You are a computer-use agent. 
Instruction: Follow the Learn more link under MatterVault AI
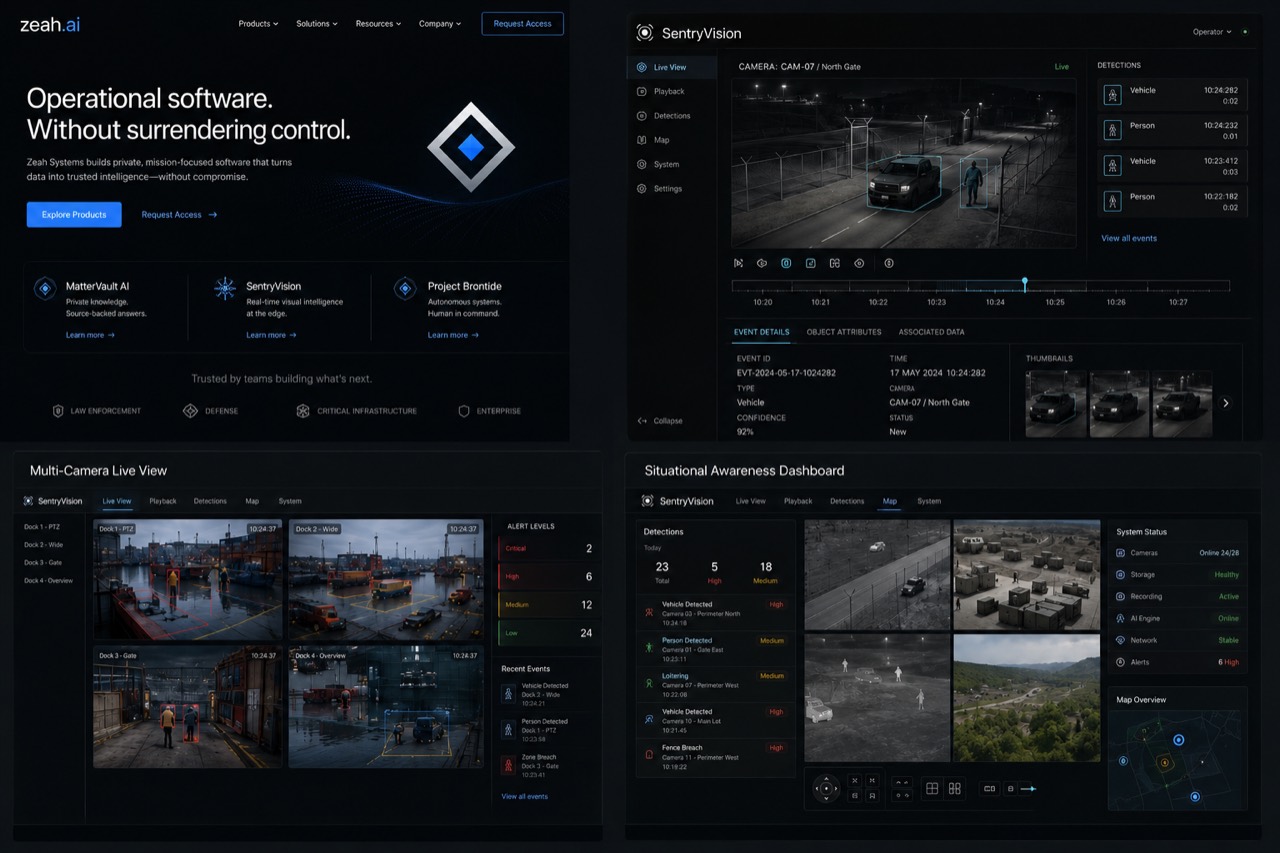pyautogui.click(x=90, y=335)
